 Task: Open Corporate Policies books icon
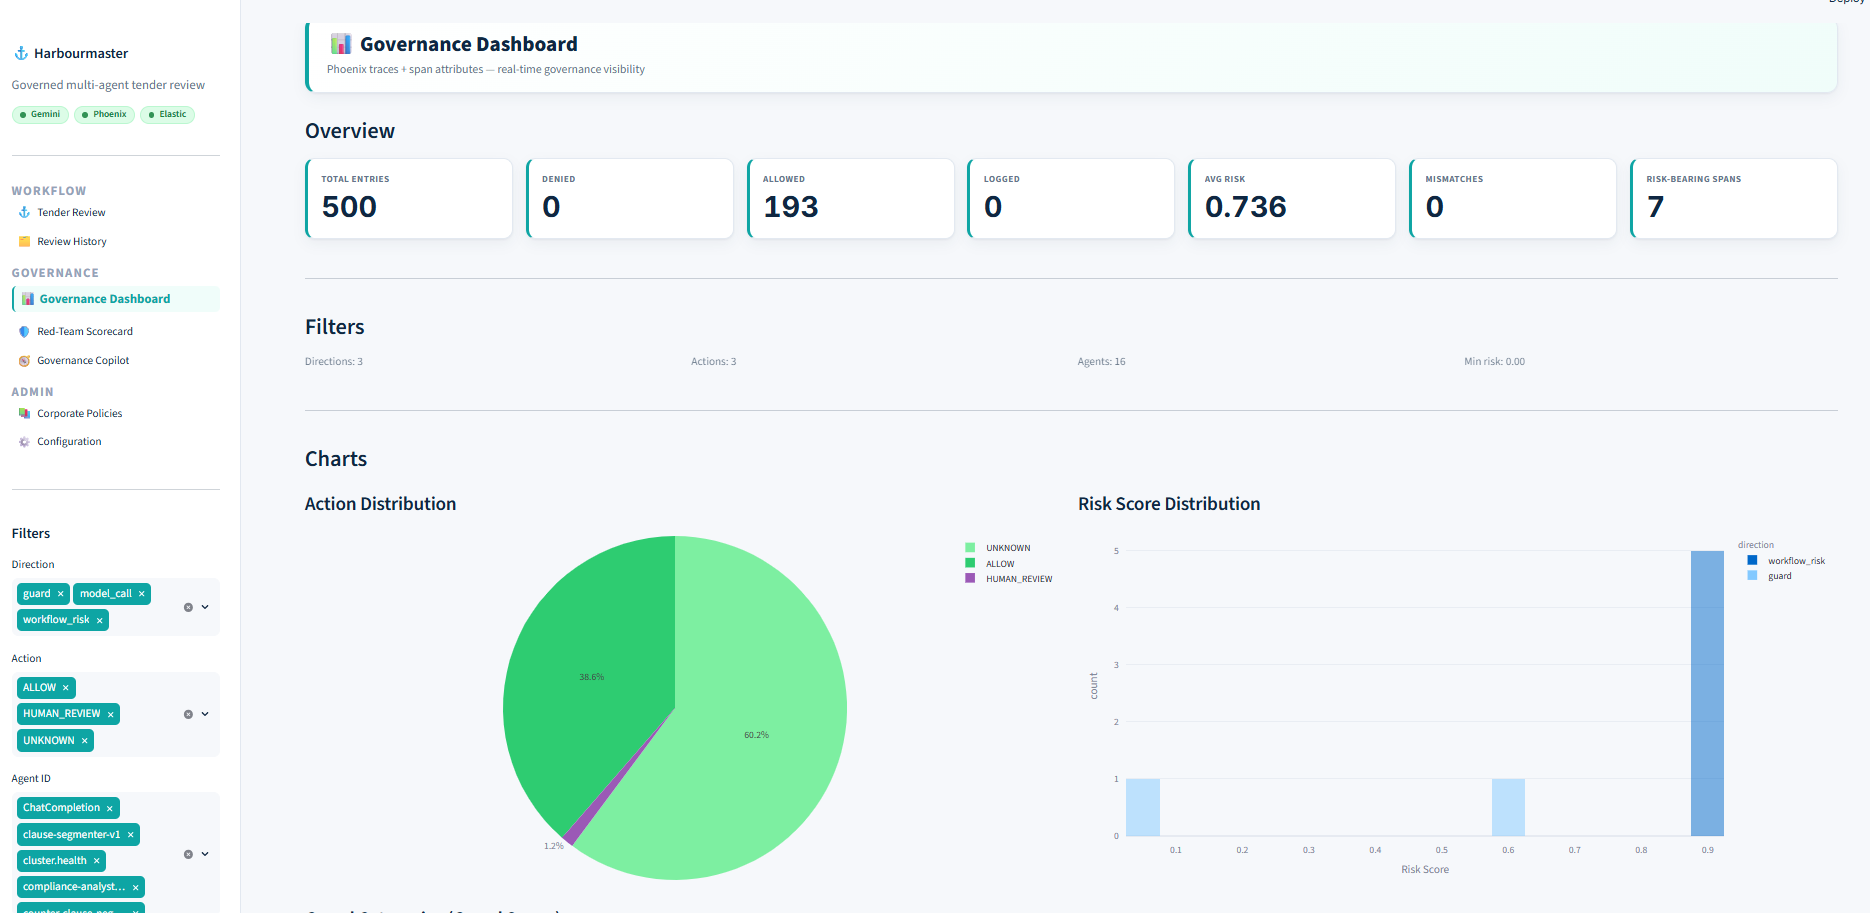[25, 413]
